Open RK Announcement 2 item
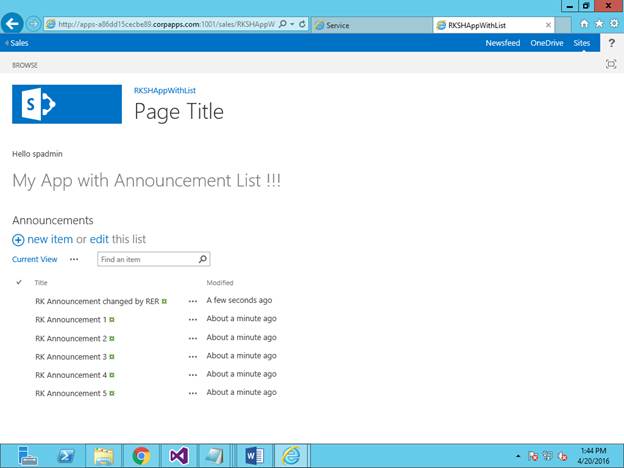This screenshot has width=624, height=468. pos(71,338)
